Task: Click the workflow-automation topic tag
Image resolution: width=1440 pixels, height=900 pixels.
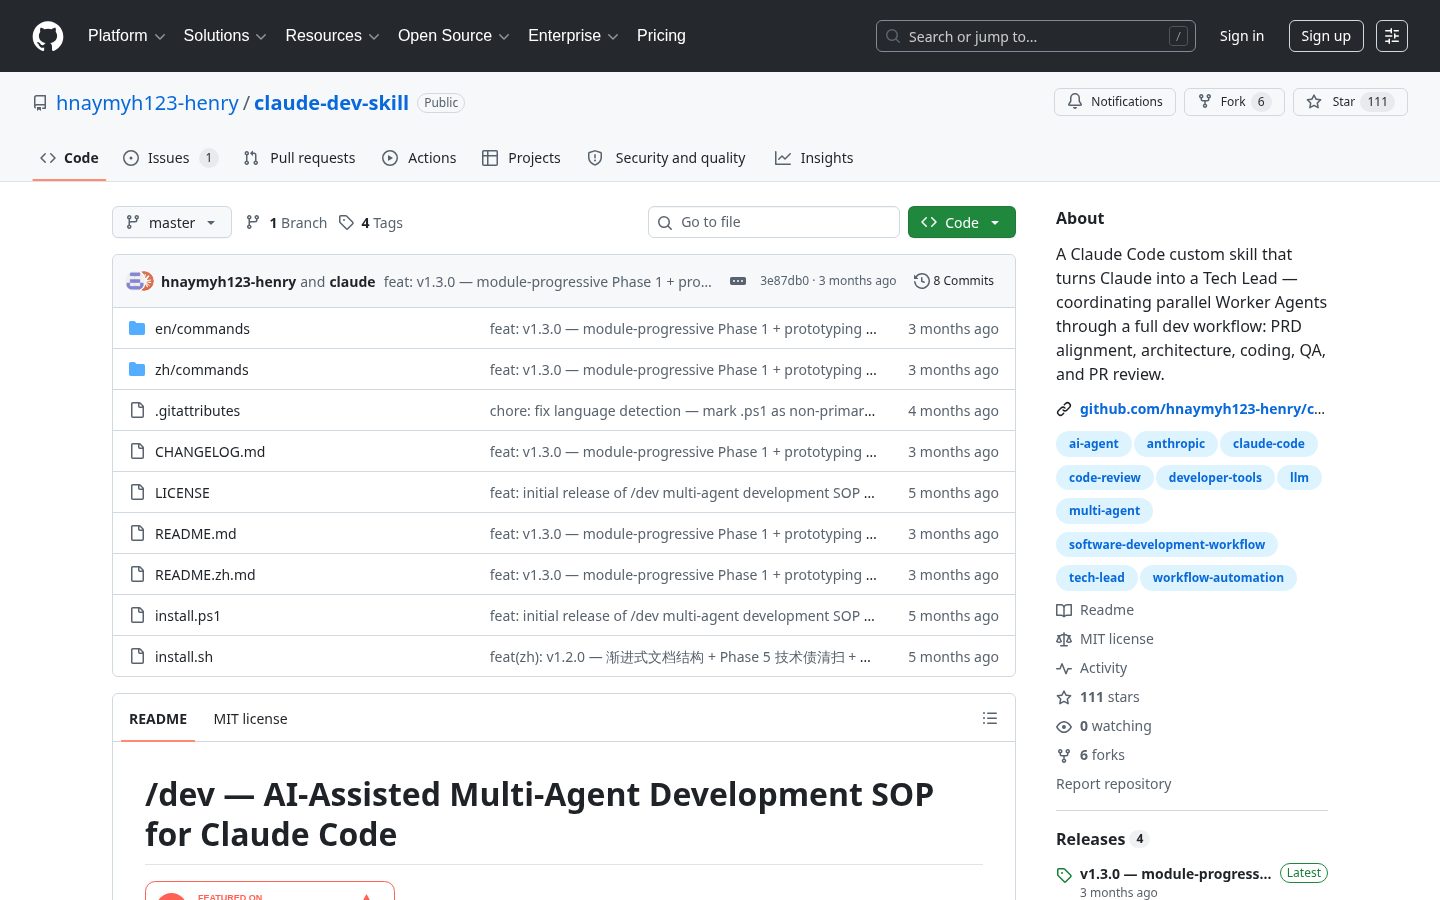Action: click(1218, 578)
